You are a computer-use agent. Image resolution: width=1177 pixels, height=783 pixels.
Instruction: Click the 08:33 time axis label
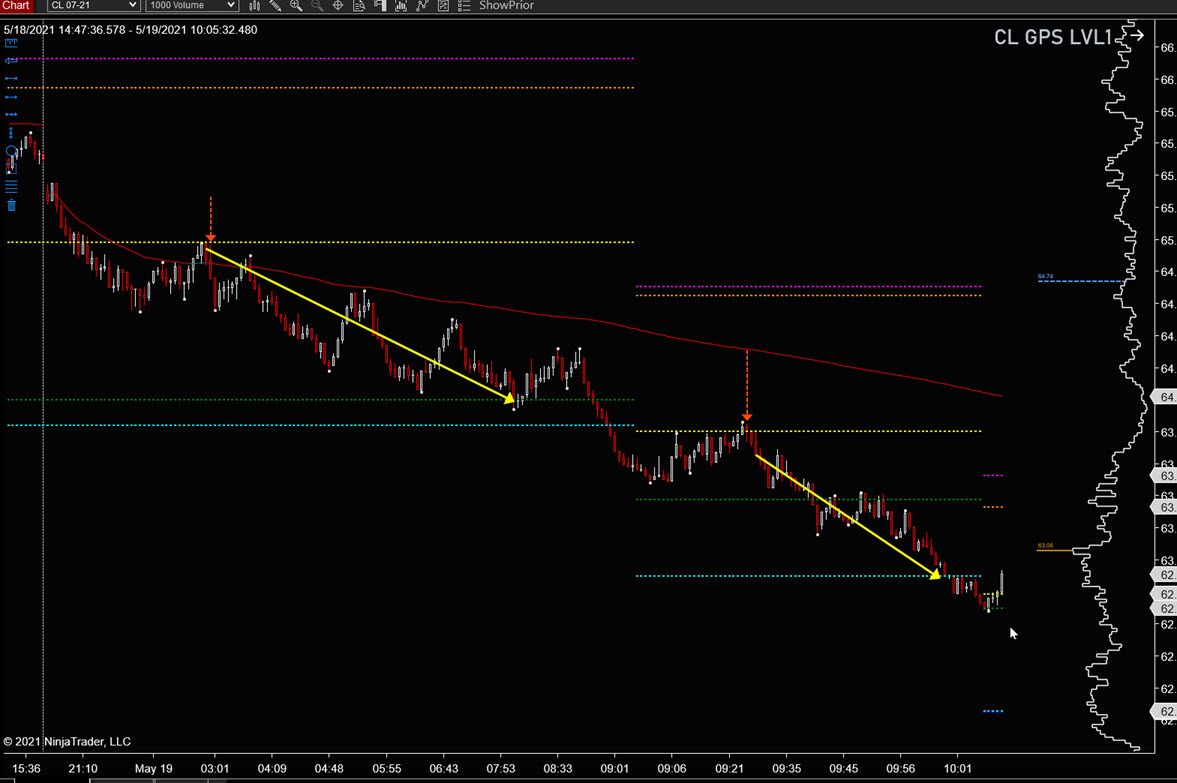(558, 768)
